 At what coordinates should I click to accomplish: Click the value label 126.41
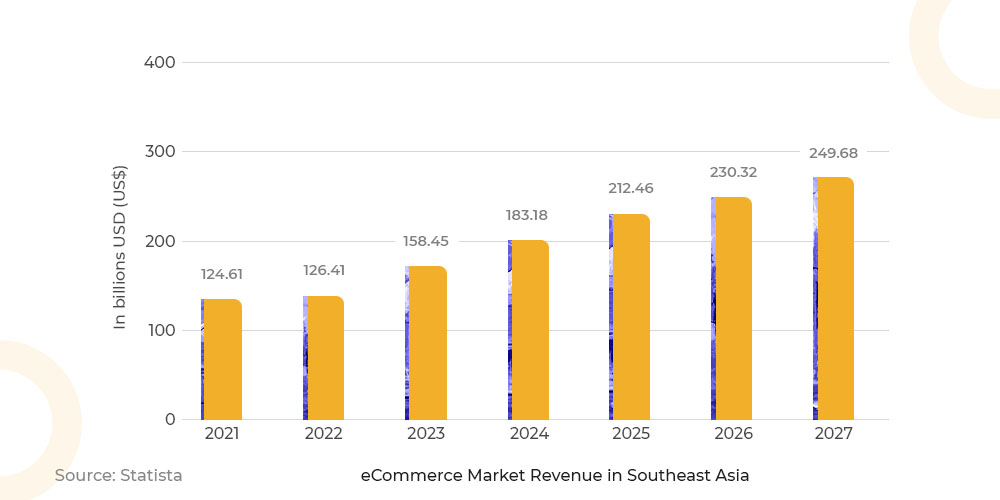[324, 270]
